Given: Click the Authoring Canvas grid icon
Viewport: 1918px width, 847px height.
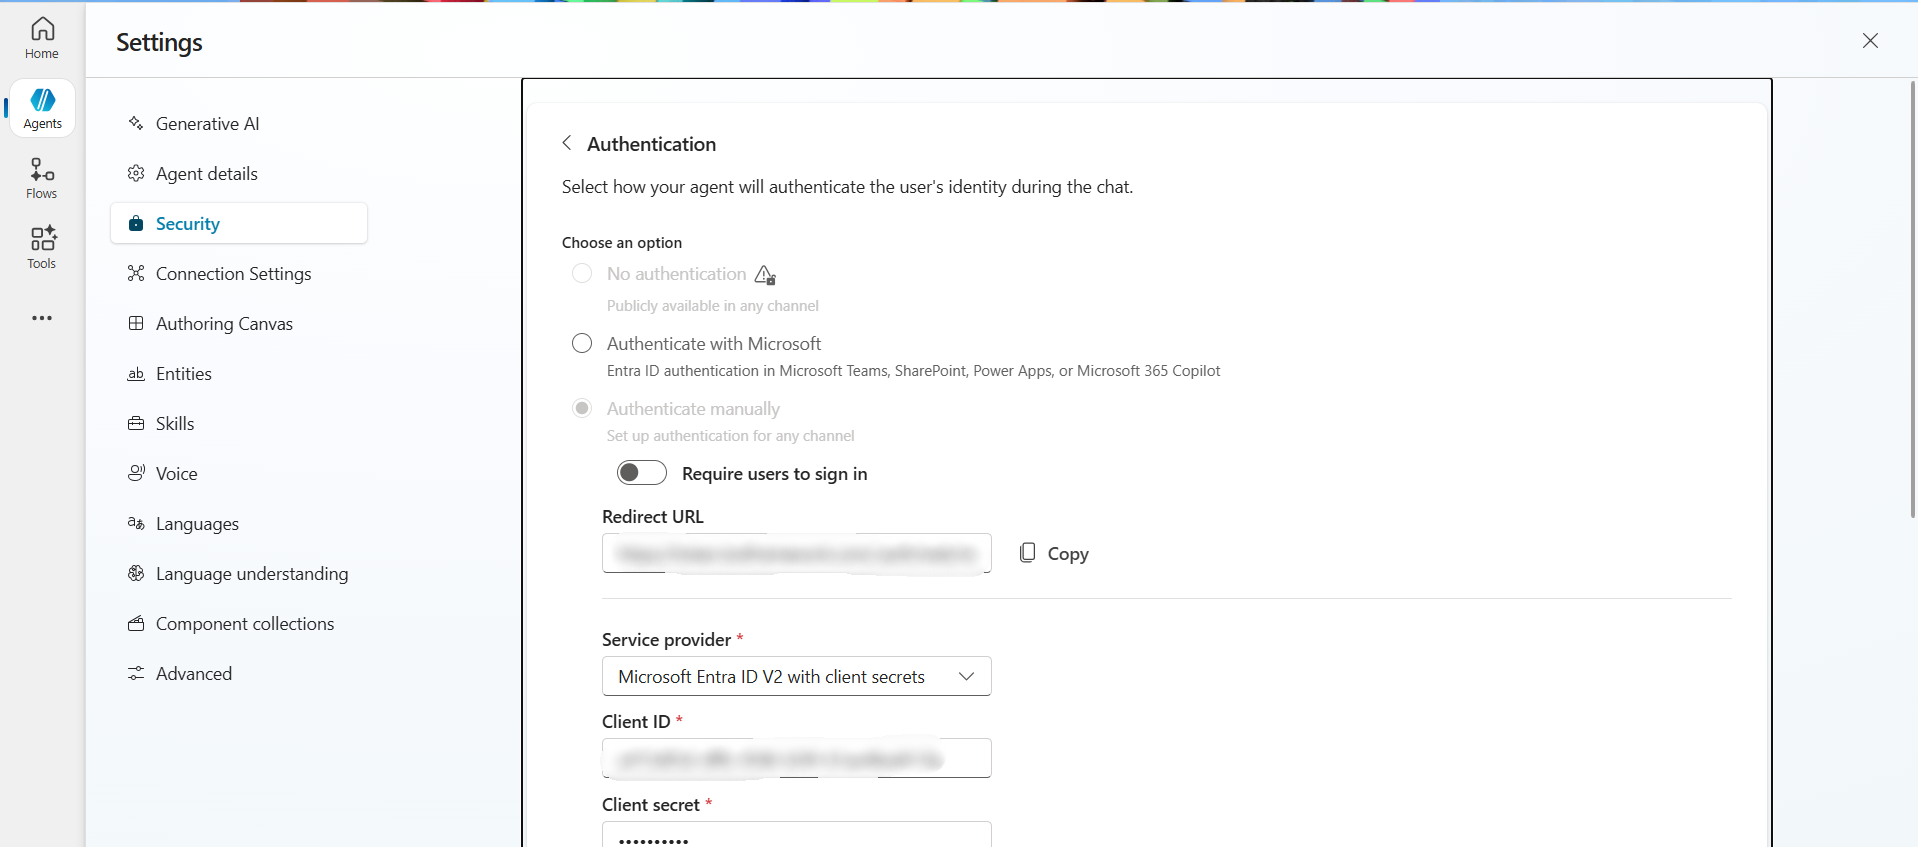Looking at the screenshot, I should tap(136, 323).
